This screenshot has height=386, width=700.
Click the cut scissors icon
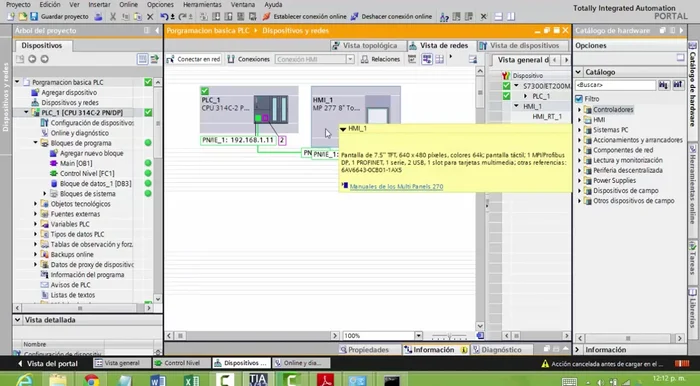[113, 17]
